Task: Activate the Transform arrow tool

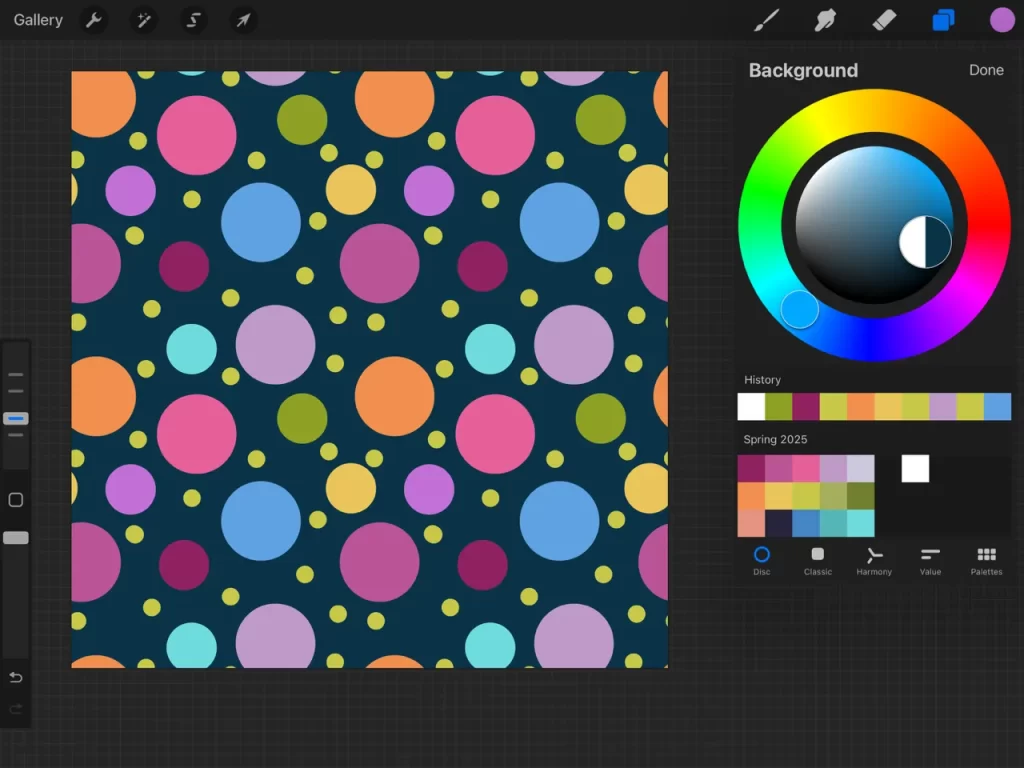Action: (243, 20)
